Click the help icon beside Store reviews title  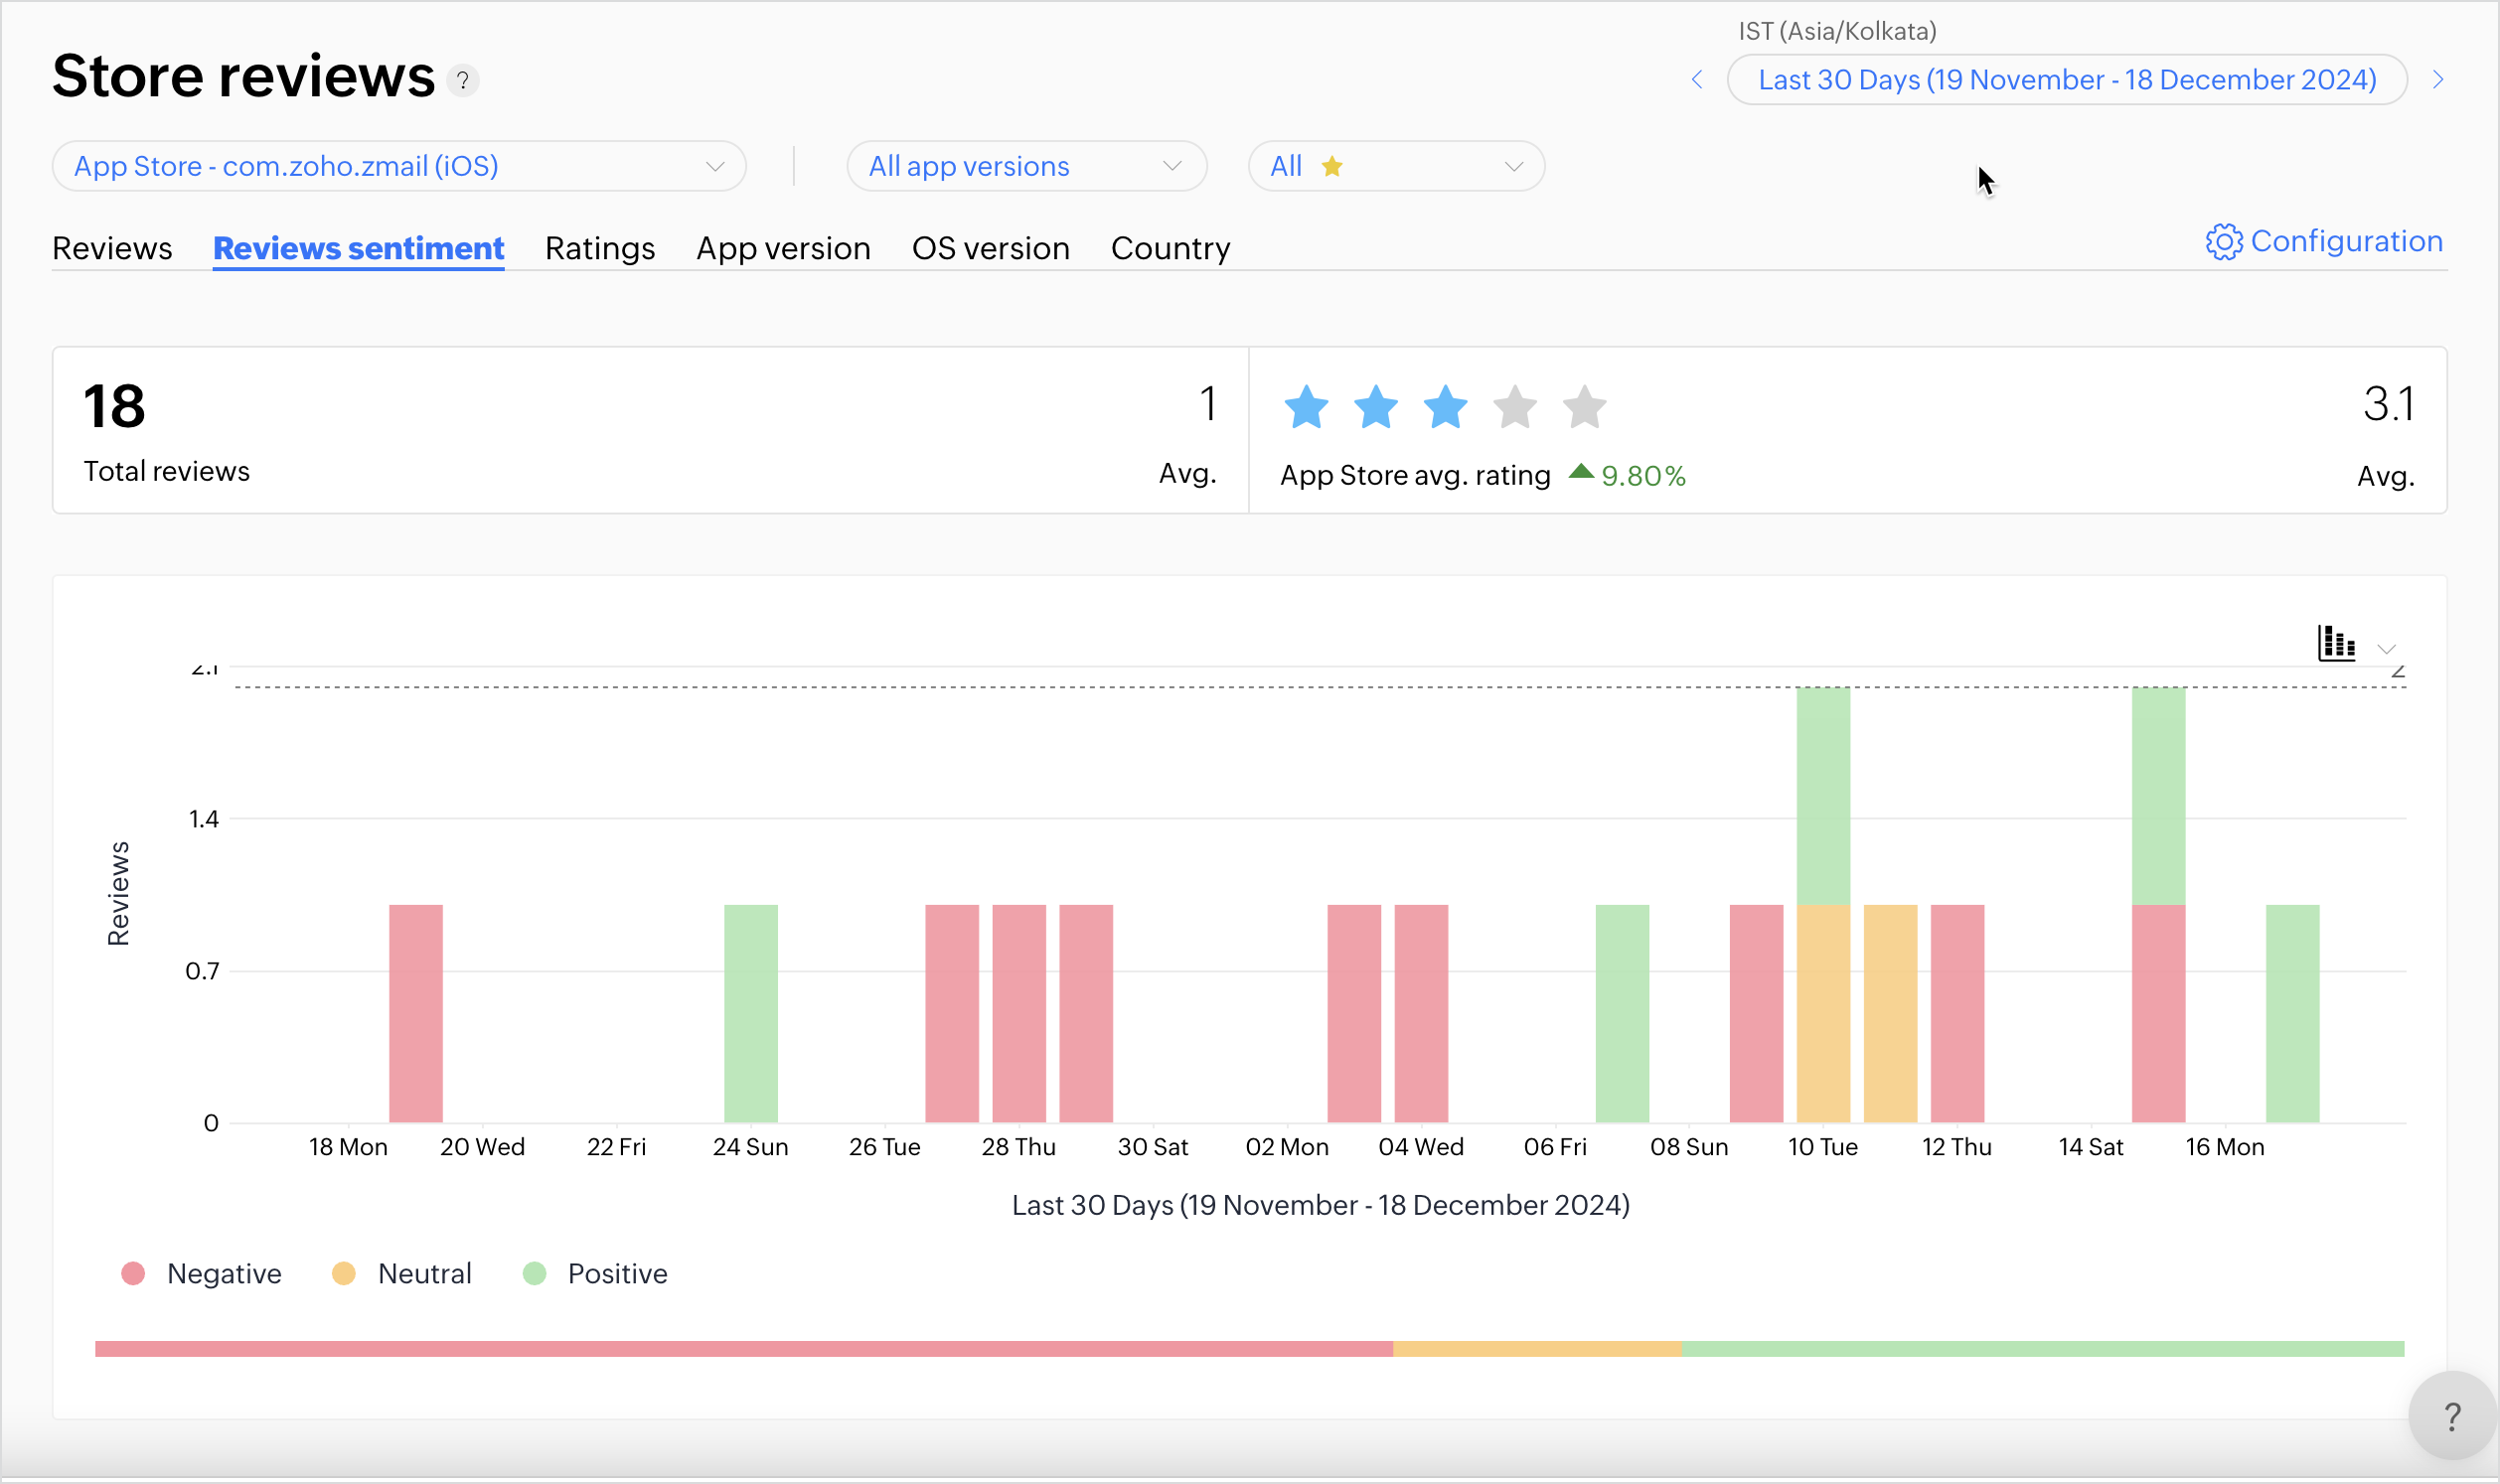pyautogui.click(x=462, y=80)
